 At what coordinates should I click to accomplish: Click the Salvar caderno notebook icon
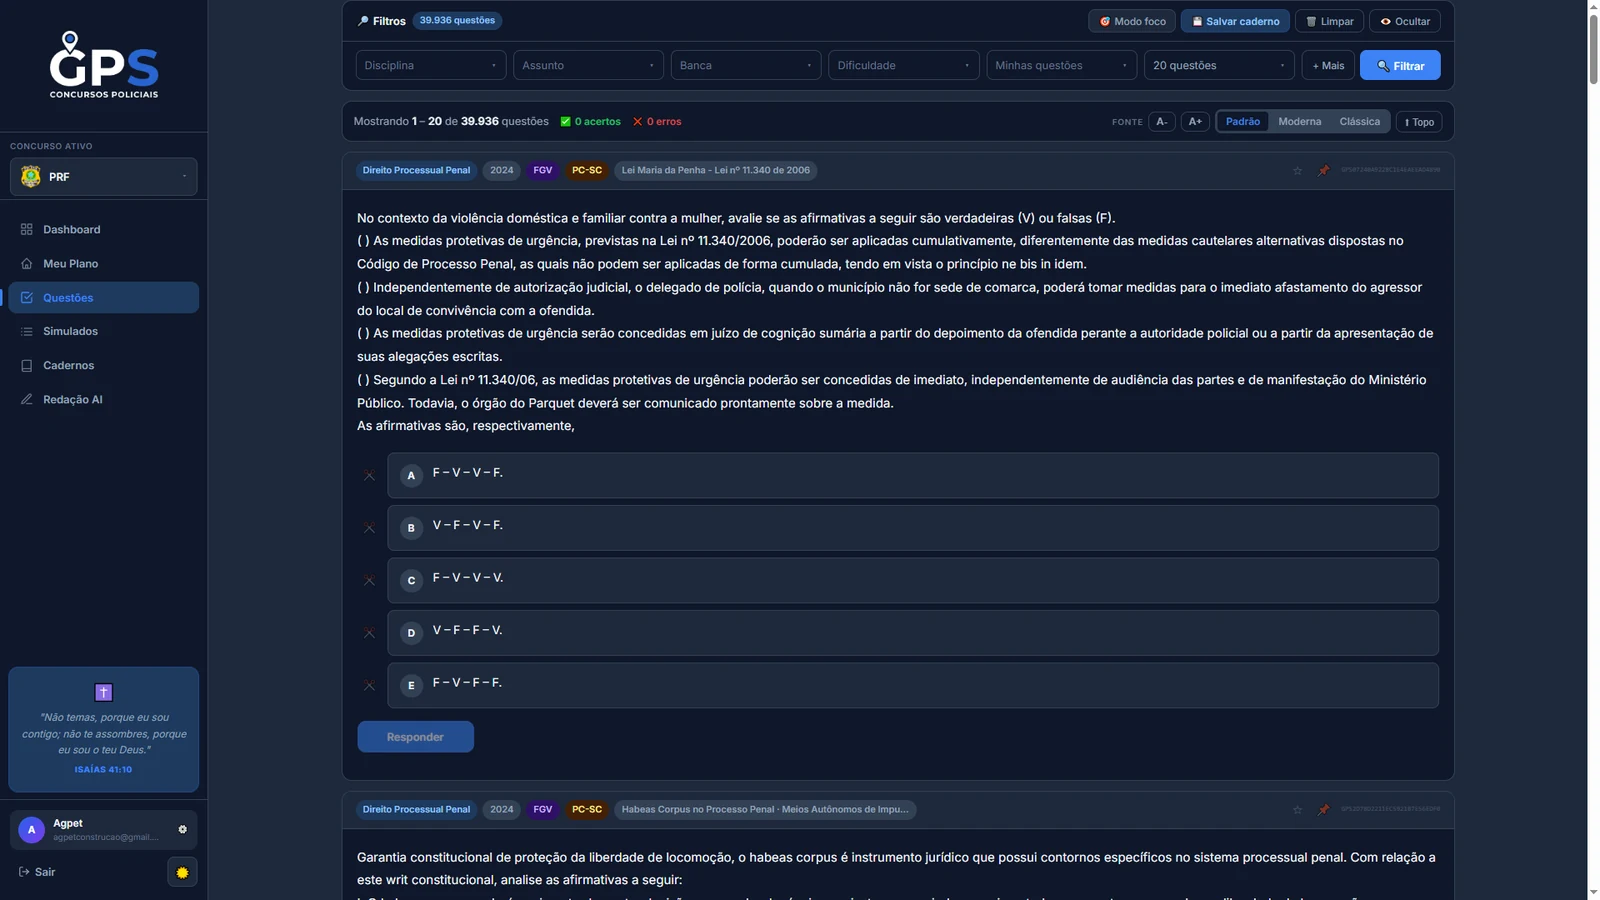point(1197,21)
